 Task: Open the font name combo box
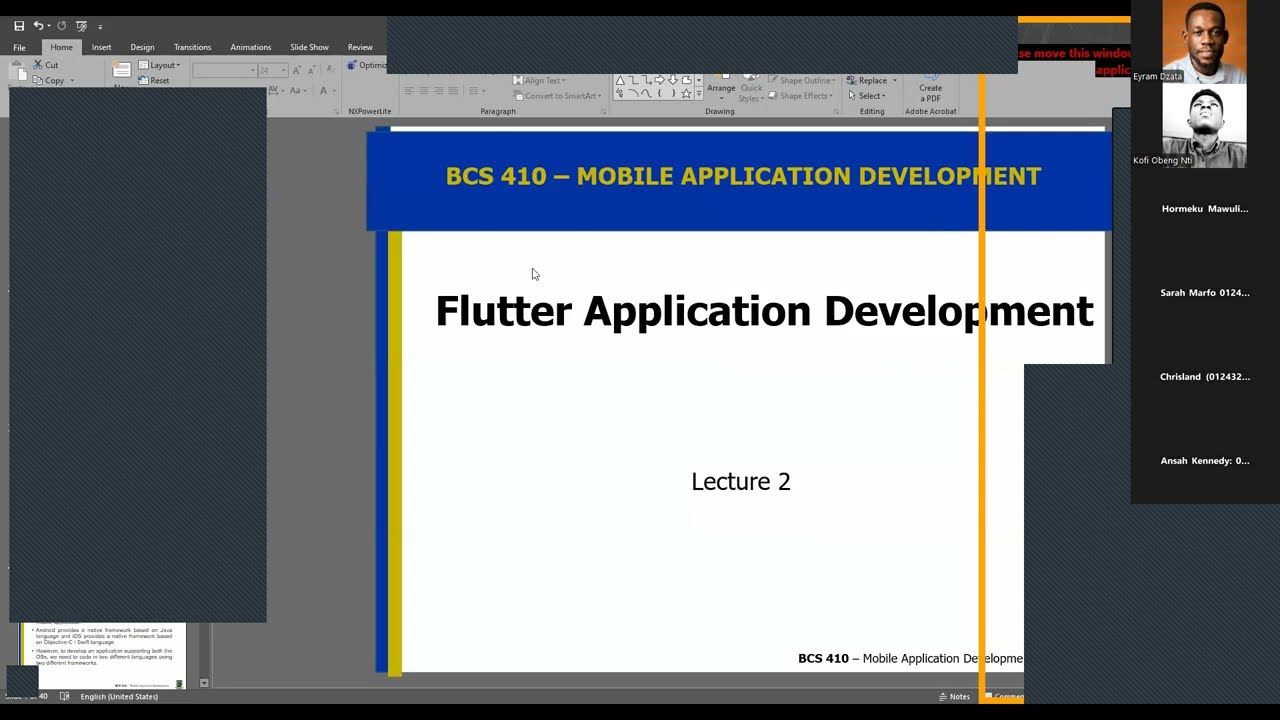tap(225, 70)
